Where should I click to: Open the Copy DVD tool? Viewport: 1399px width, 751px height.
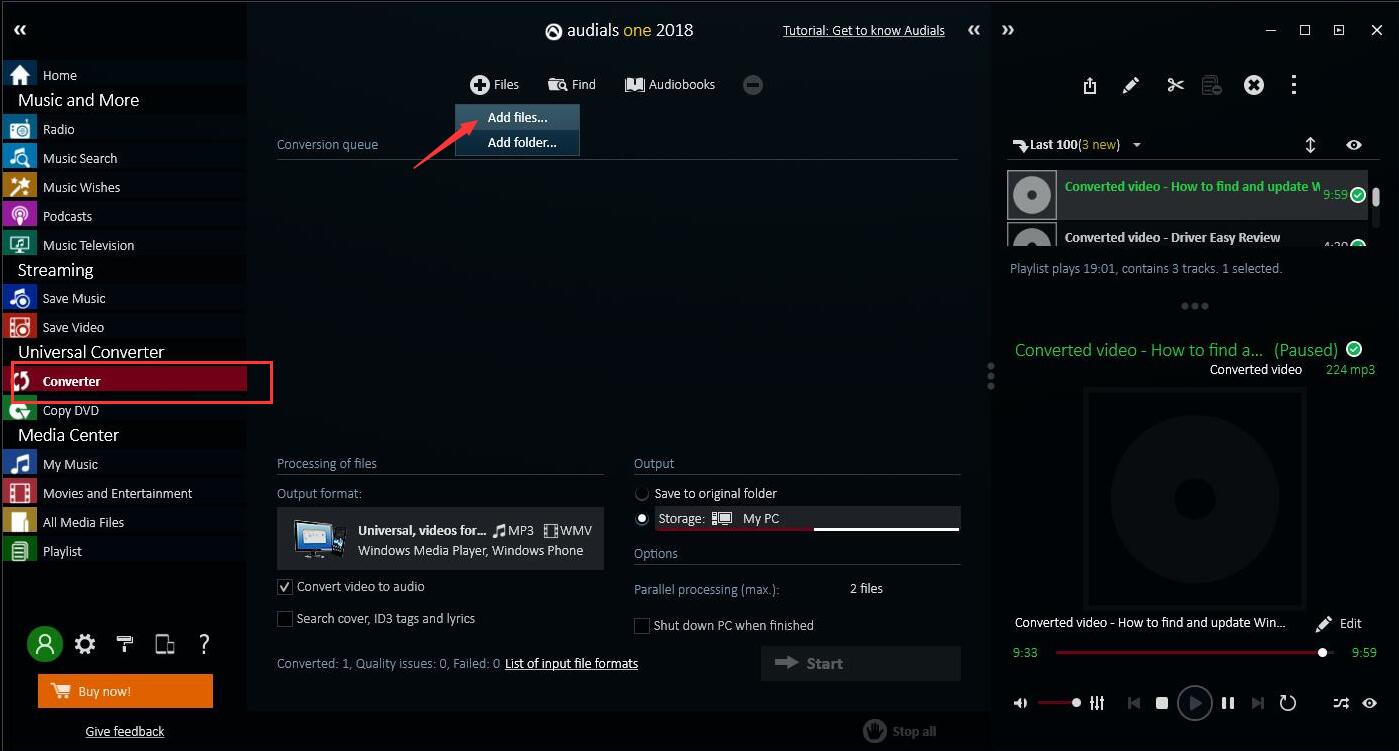69,410
